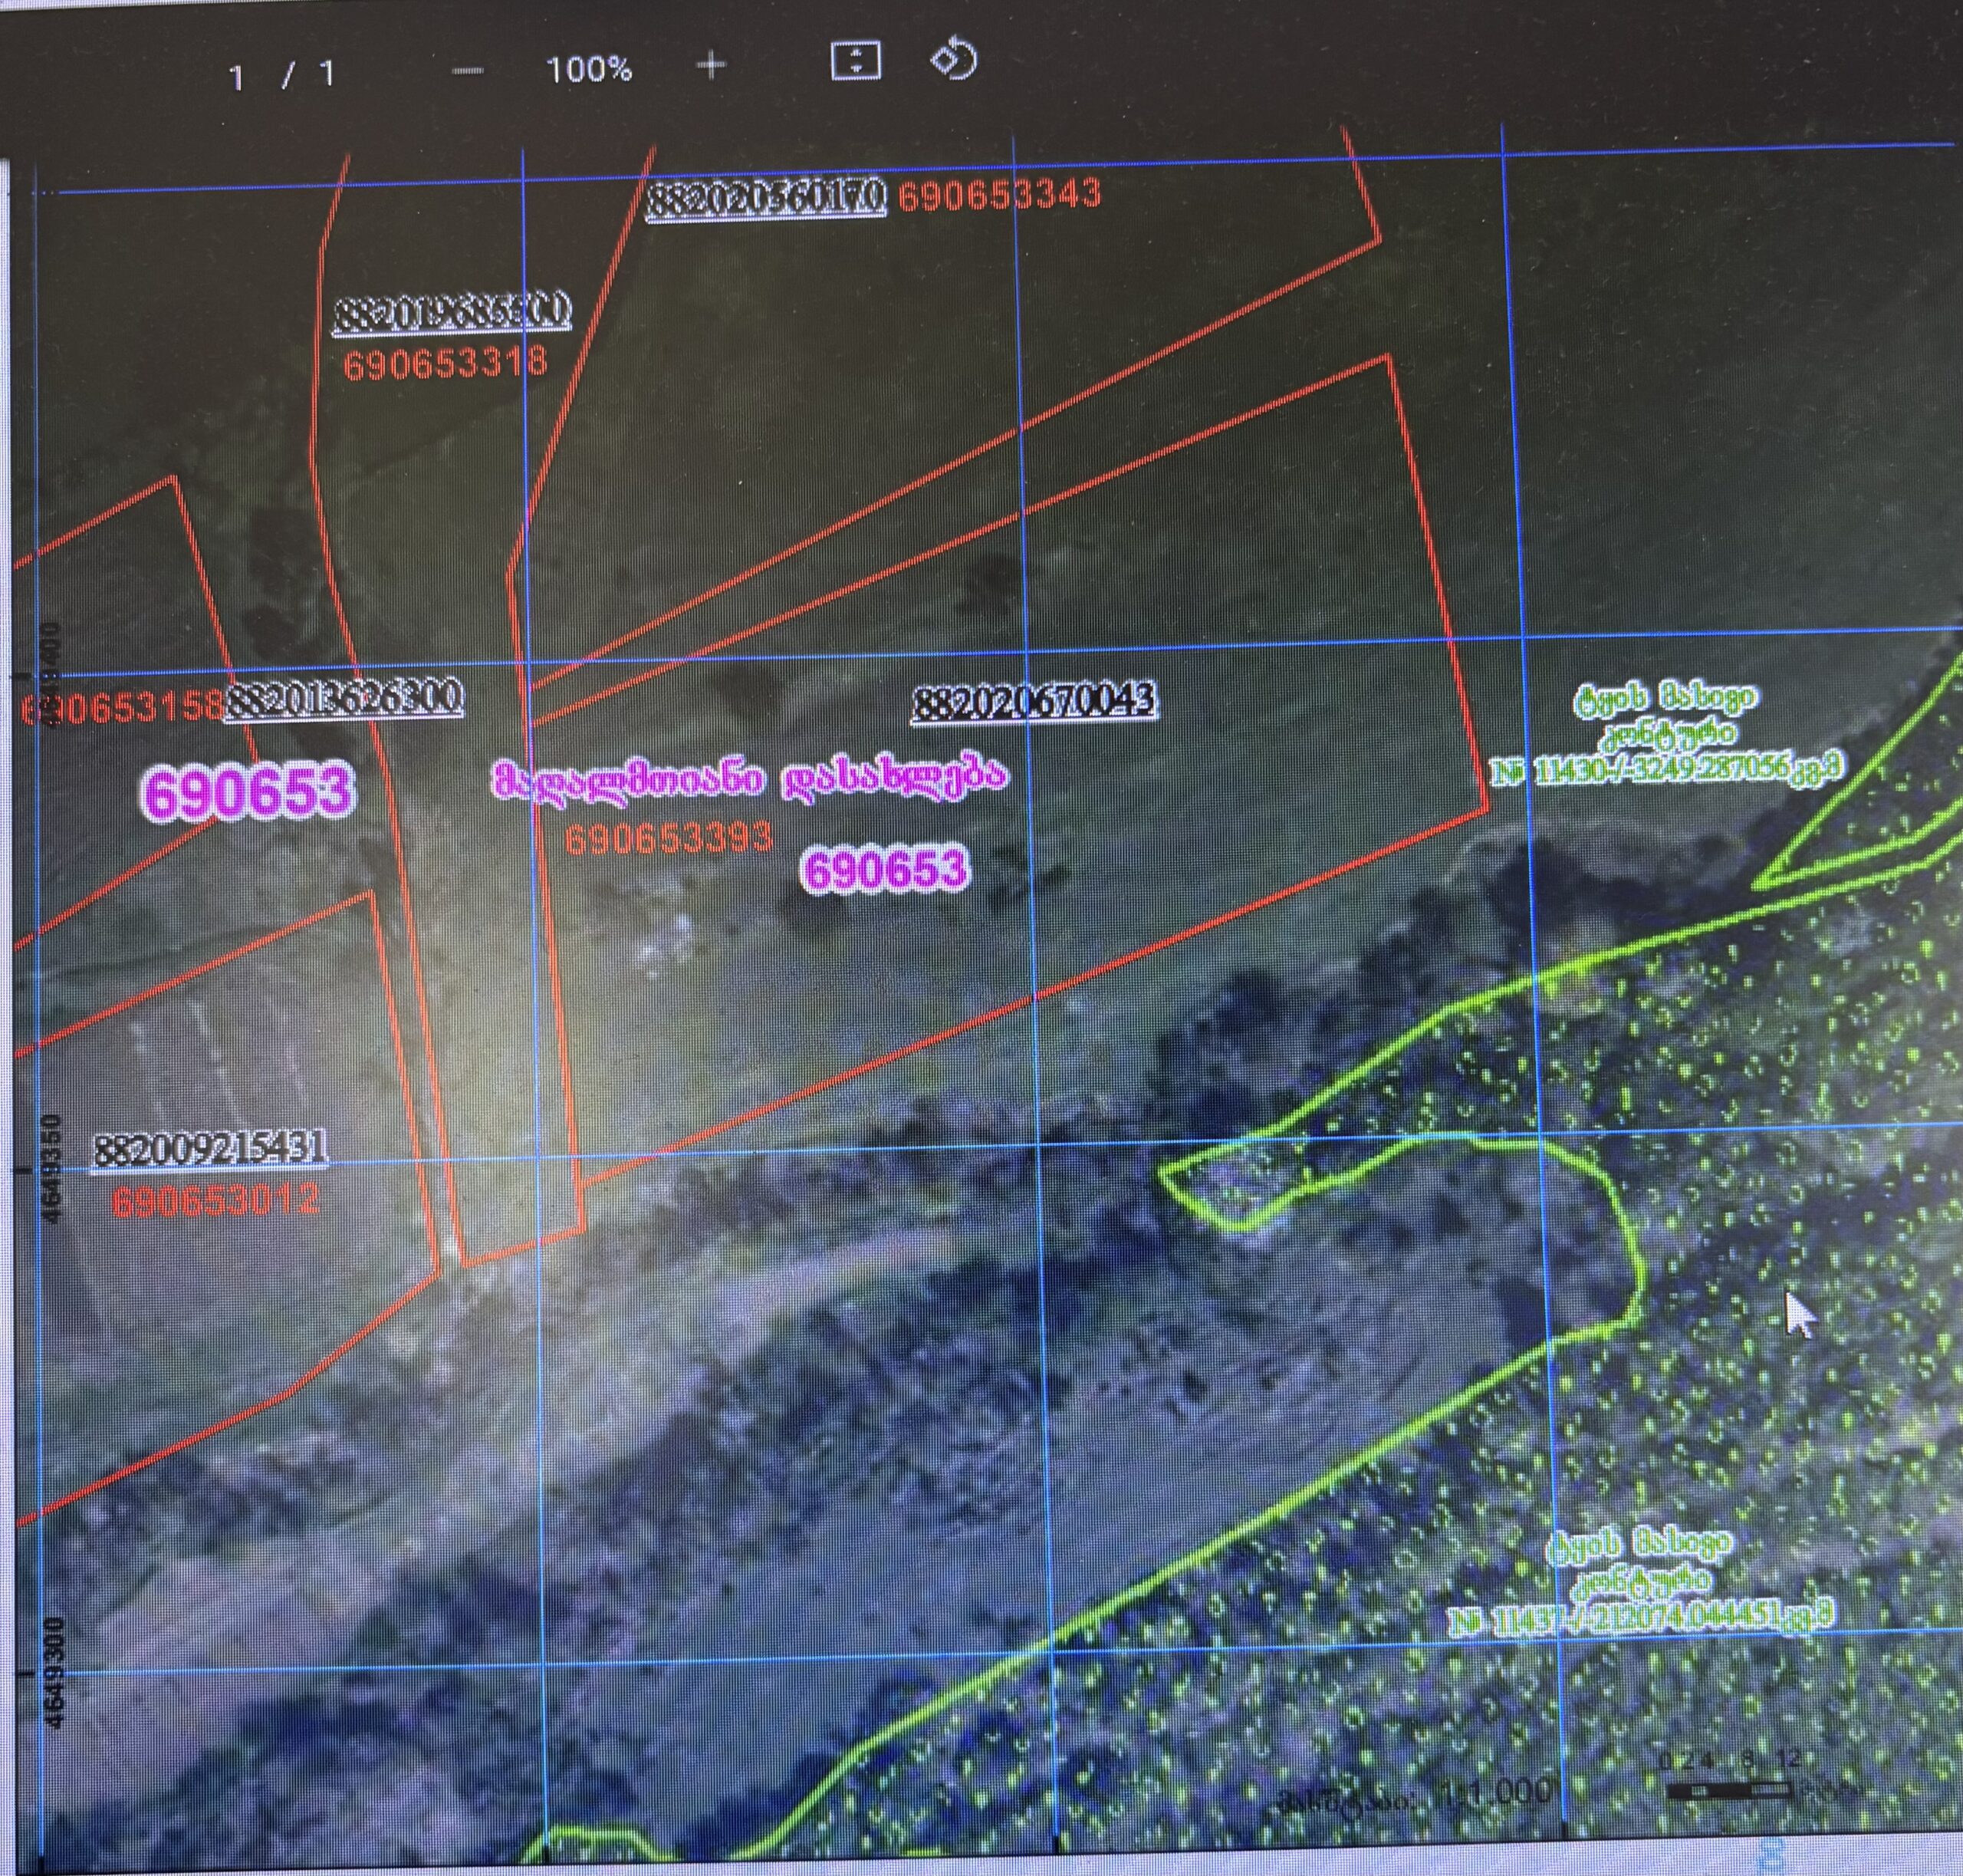Click red parcel label 690653343
The image size is (1963, 1876).
999,194
